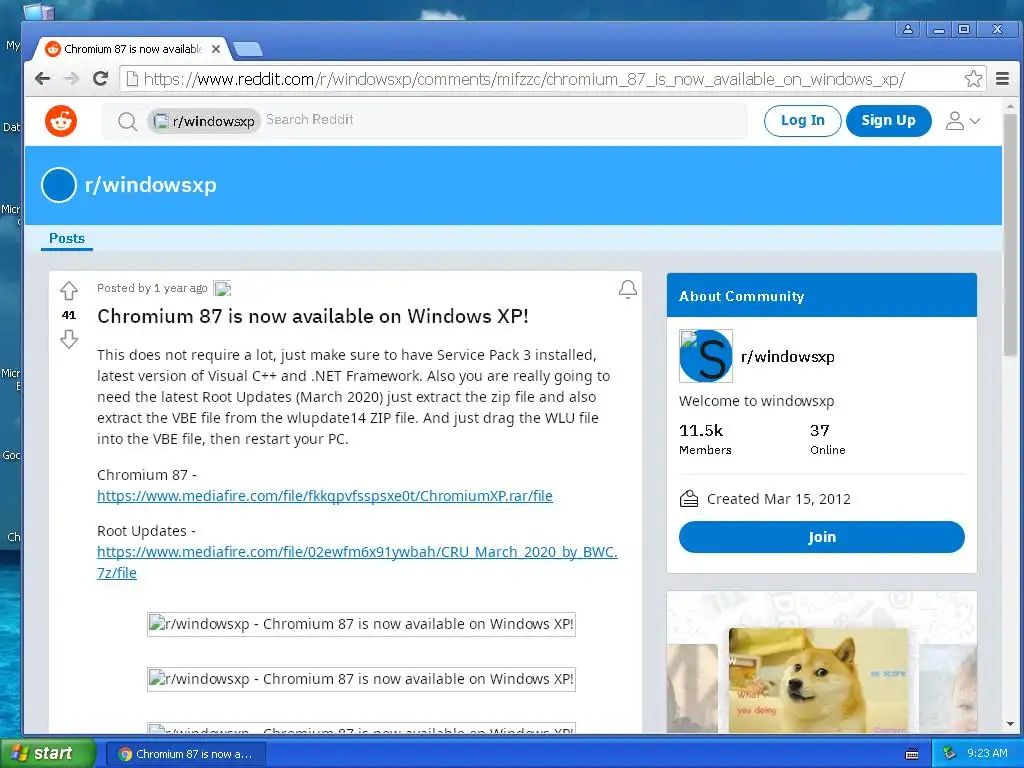Click the taskbar clock 9:23 AM
This screenshot has height=768, width=1024.
tap(987, 753)
